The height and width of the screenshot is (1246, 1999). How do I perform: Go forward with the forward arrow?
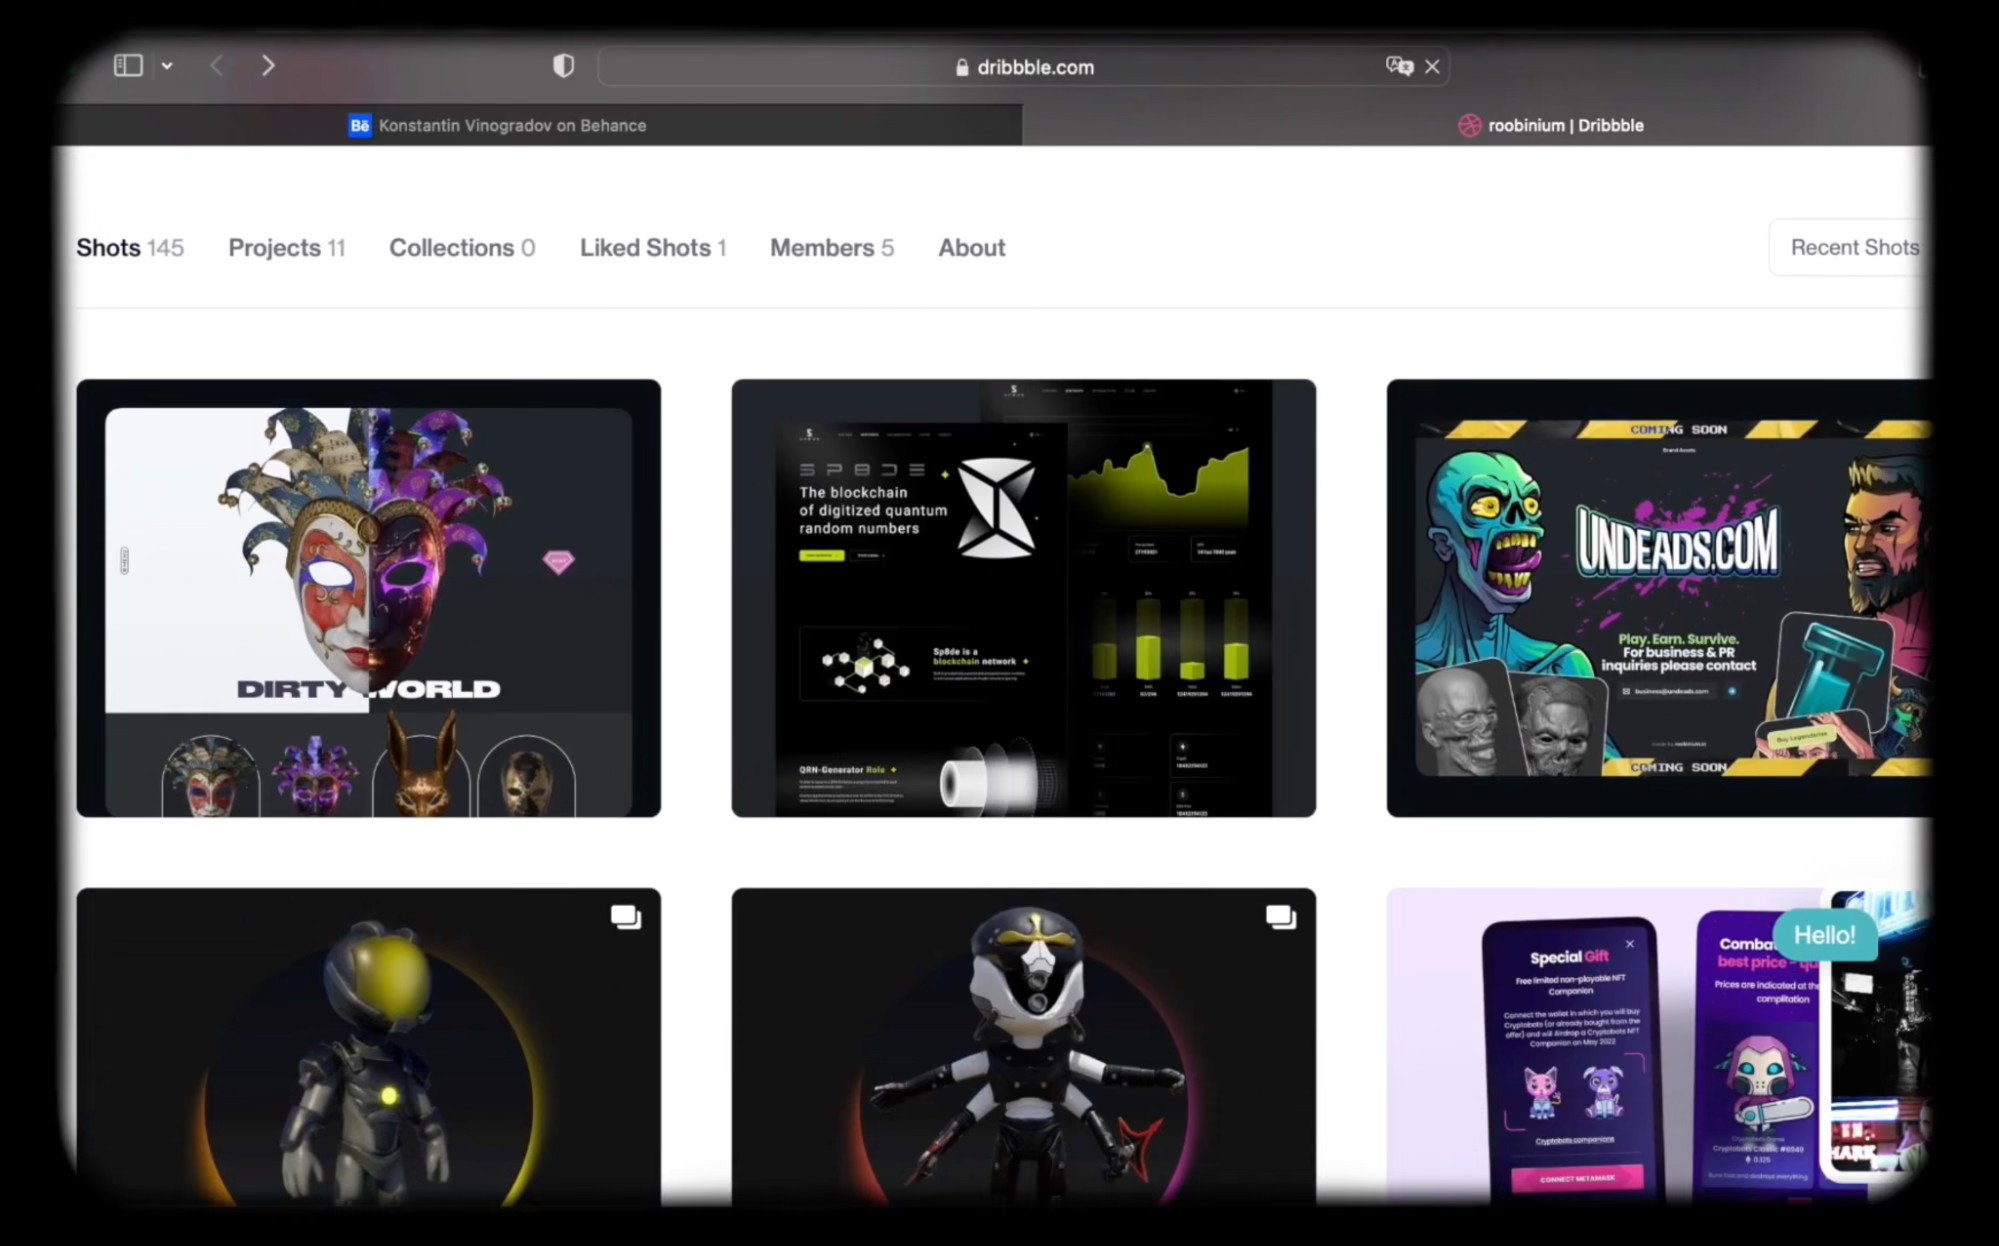click(x=268, y=66)
